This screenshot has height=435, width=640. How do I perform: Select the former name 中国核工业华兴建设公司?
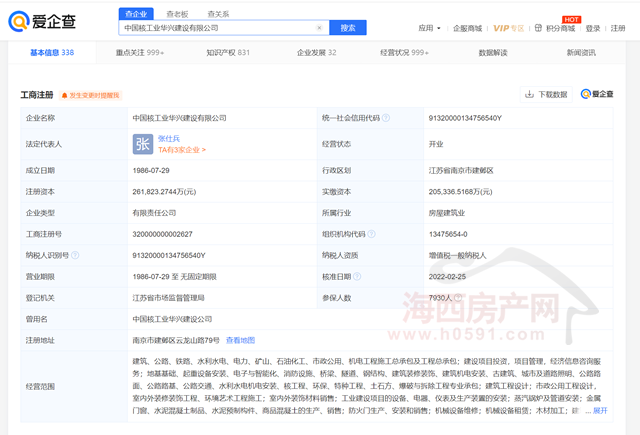(172, 319)
